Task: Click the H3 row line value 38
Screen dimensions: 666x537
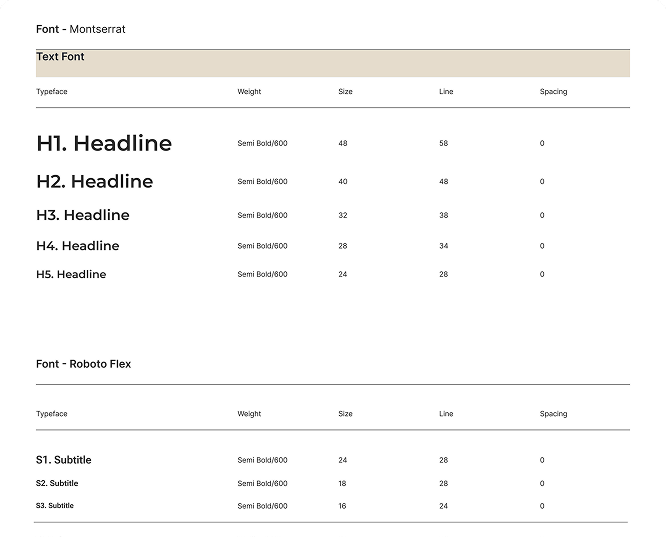Action: (x=443, y=215)
